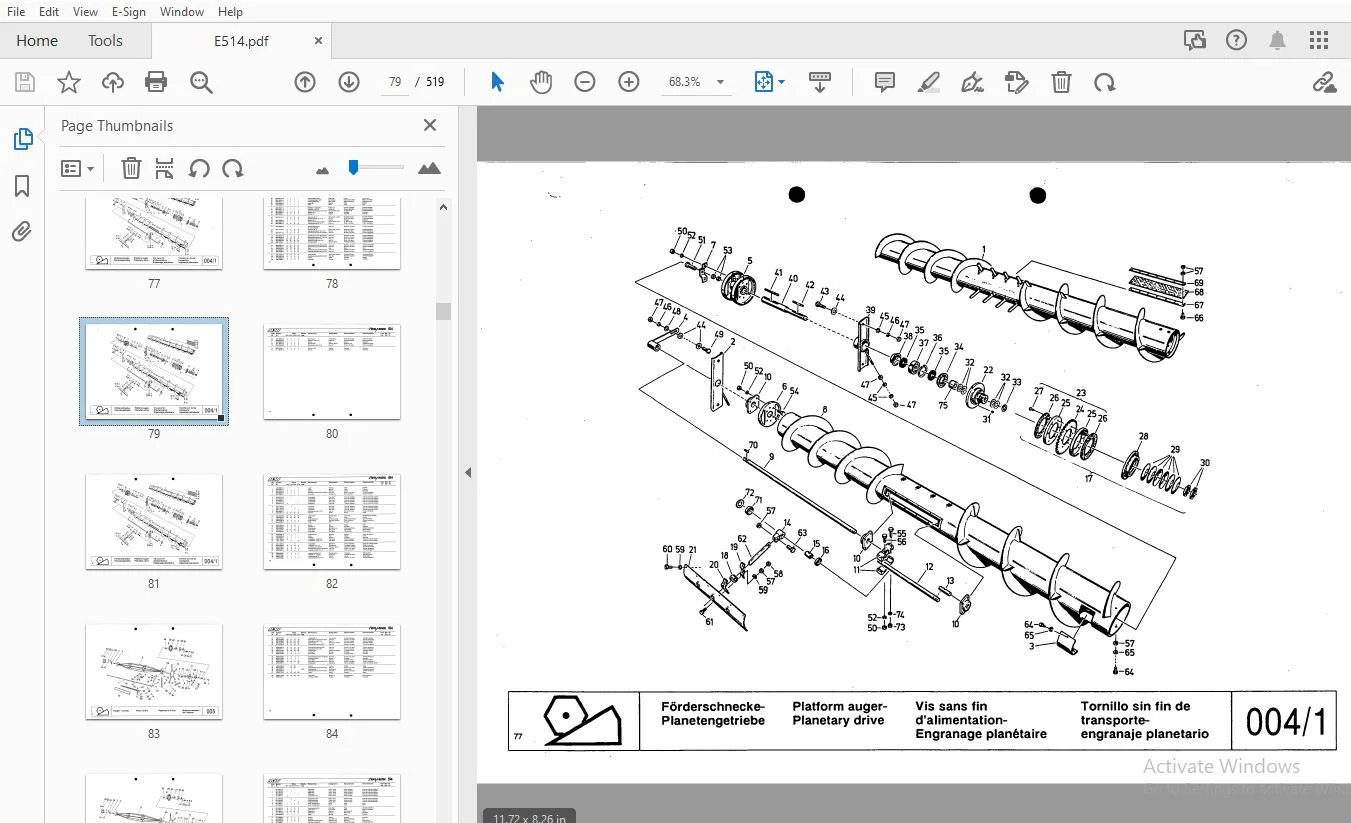Viewport: 1351px width, 823px height.
Task: Click the 004/1 figure number on the page
Action: 1286,721
